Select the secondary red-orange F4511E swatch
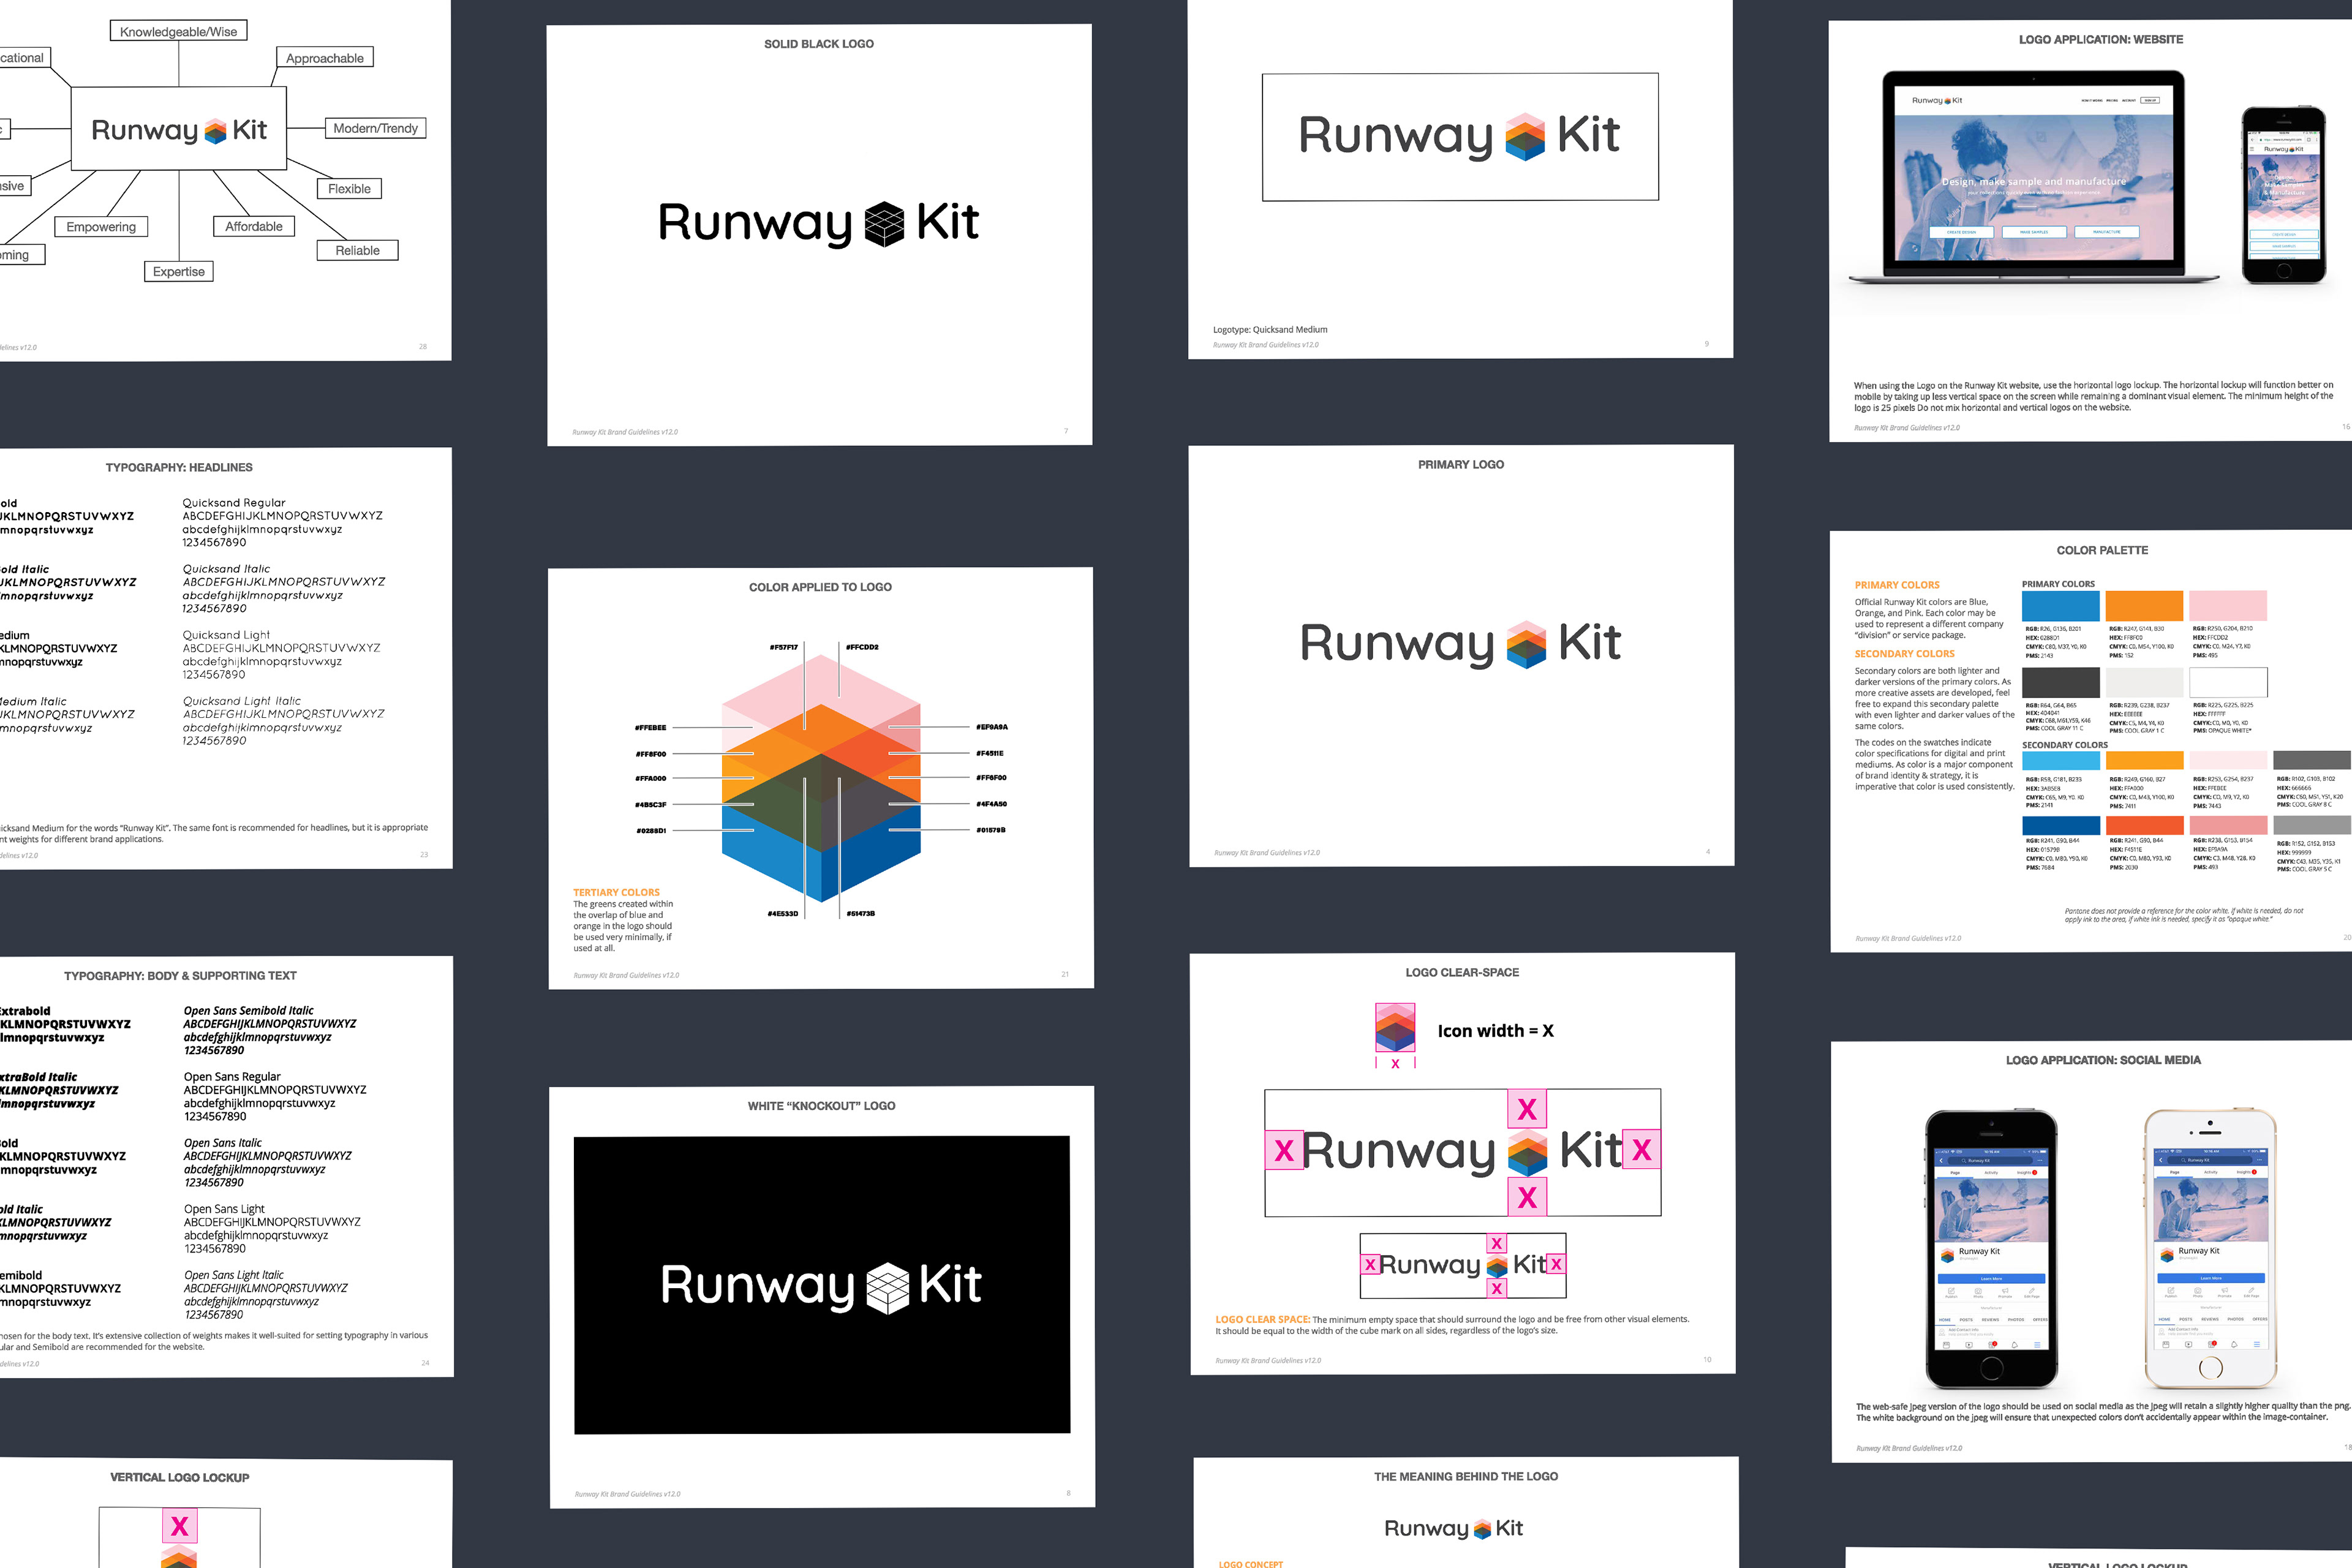2352x1568 pixels. click(x=2144, y=825)
